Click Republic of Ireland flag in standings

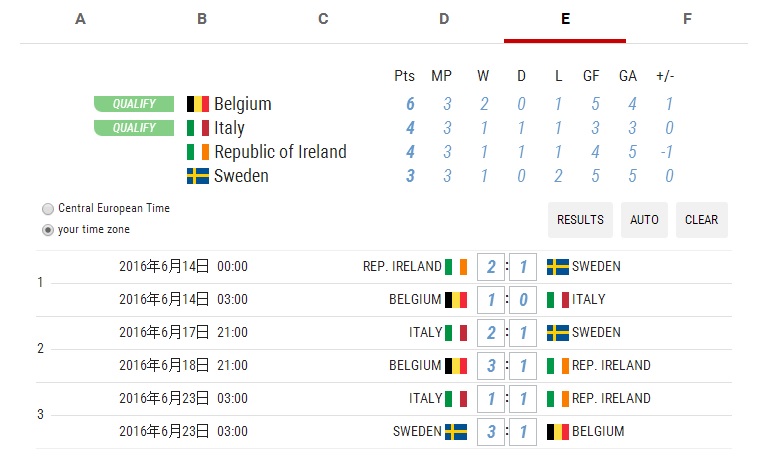[x=198, y=152]
